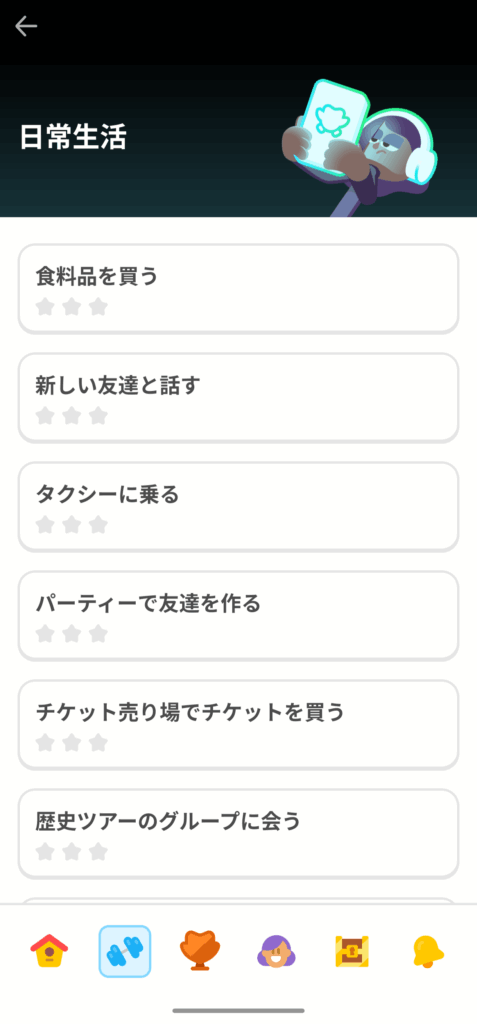Open the 食料品を買う lesson
The width and height of the screenshot is (477, 1024).
238,289
